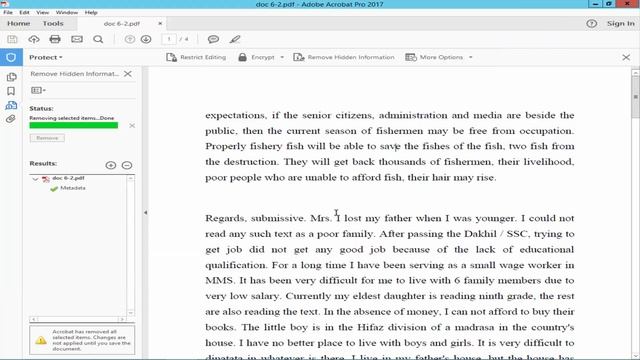Open the Encrypt dropdown arrow
Image resolution: width=640 pixels, height=360 pixels.
[x=282, y=58]
